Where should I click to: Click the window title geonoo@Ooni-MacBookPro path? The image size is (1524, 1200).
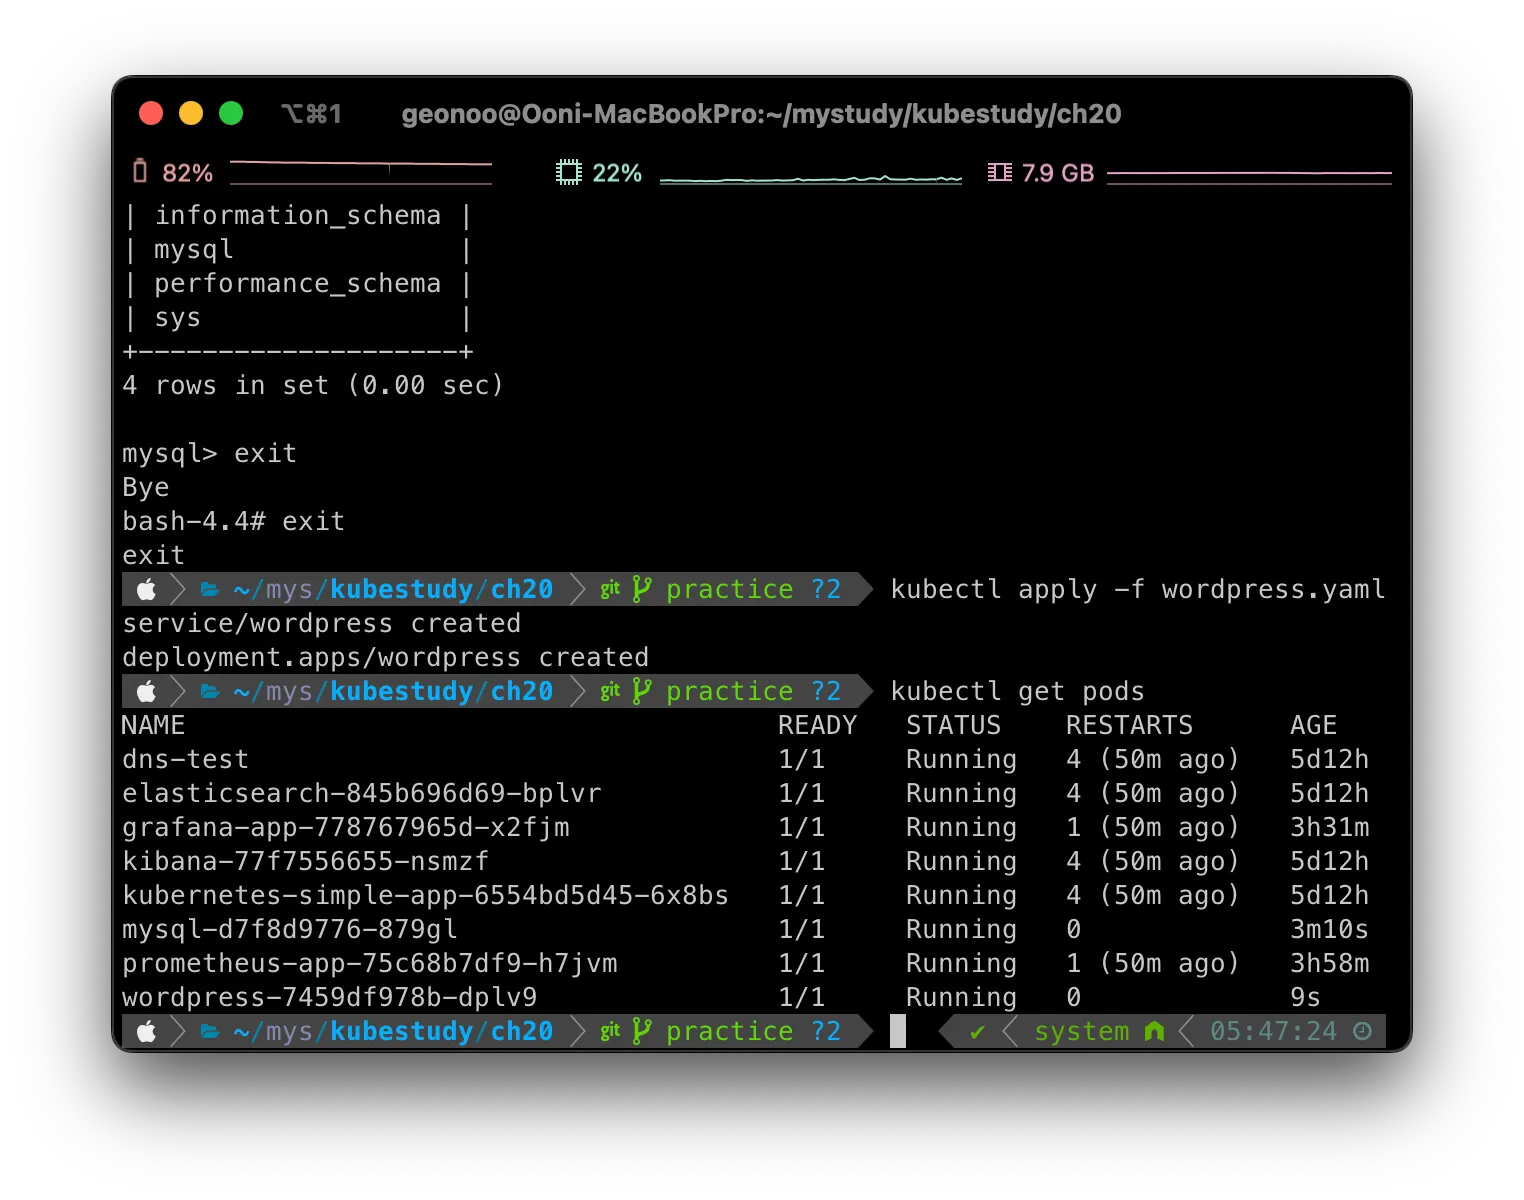coord(761,114)
